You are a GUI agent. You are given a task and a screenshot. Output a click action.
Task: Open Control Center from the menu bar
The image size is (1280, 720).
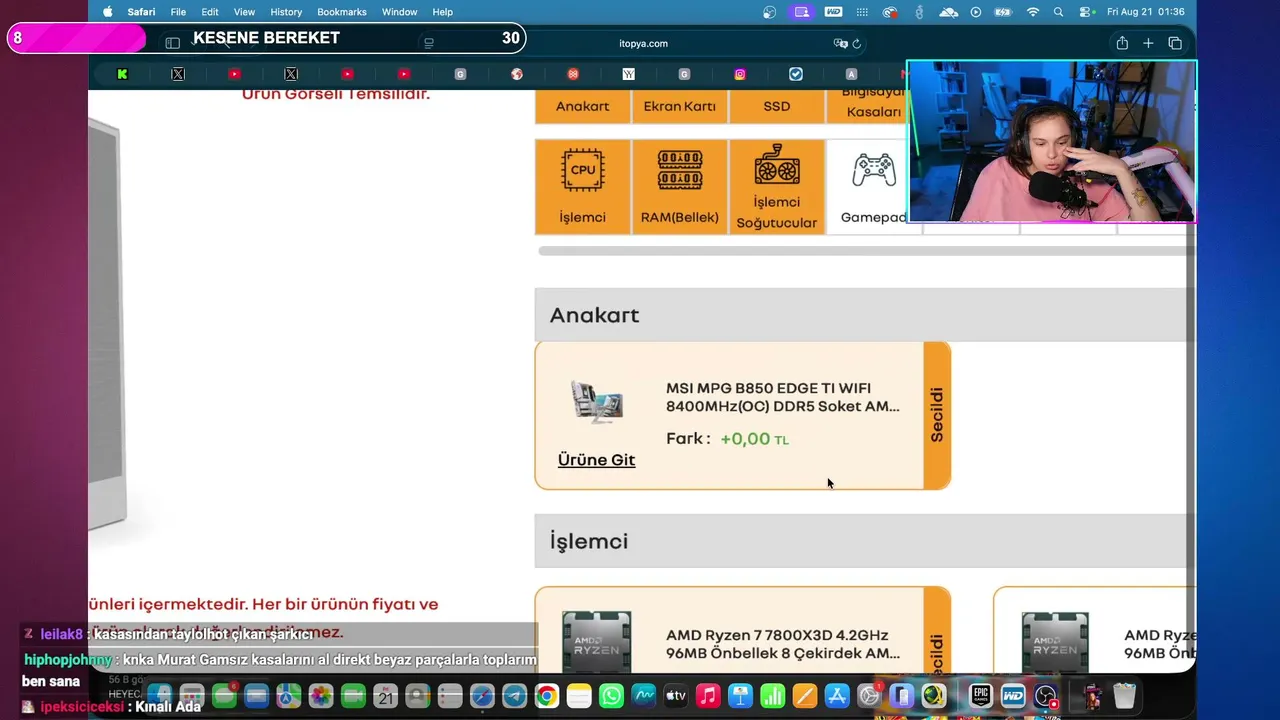[1085, 12]
